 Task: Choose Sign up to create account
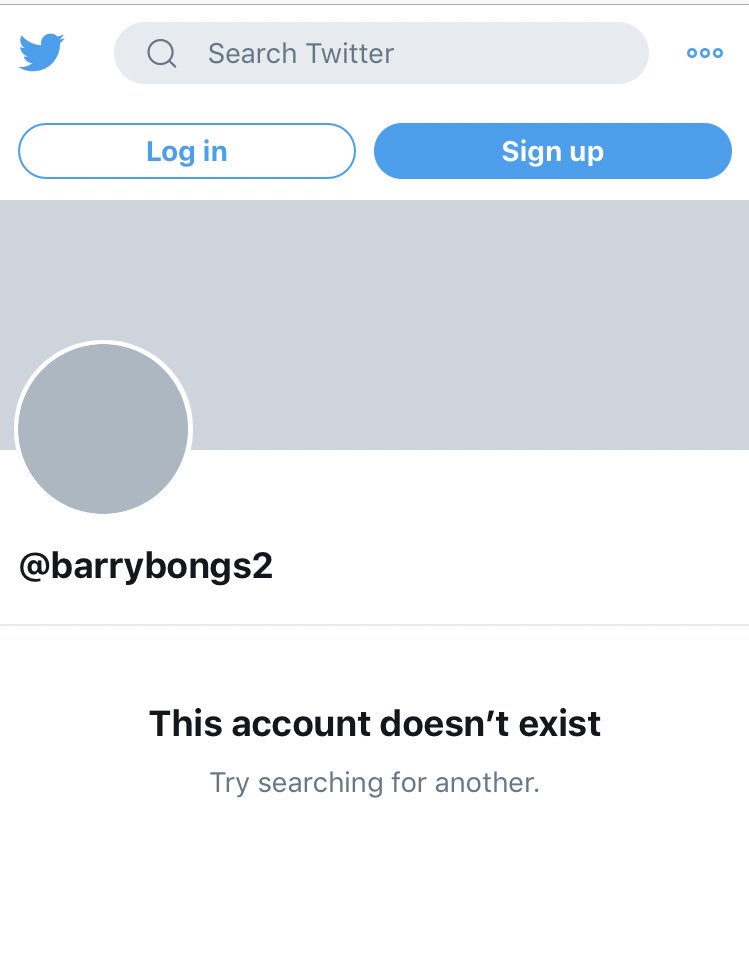click(x=552, y=151)
